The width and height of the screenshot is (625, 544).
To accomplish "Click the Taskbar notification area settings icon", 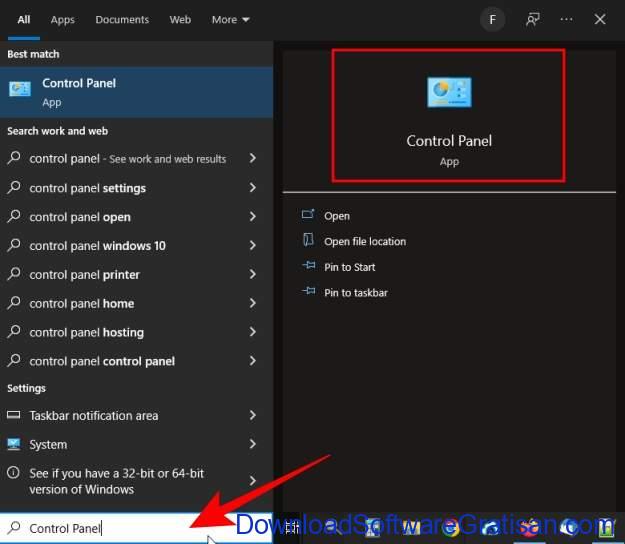I will coord(14,415).
